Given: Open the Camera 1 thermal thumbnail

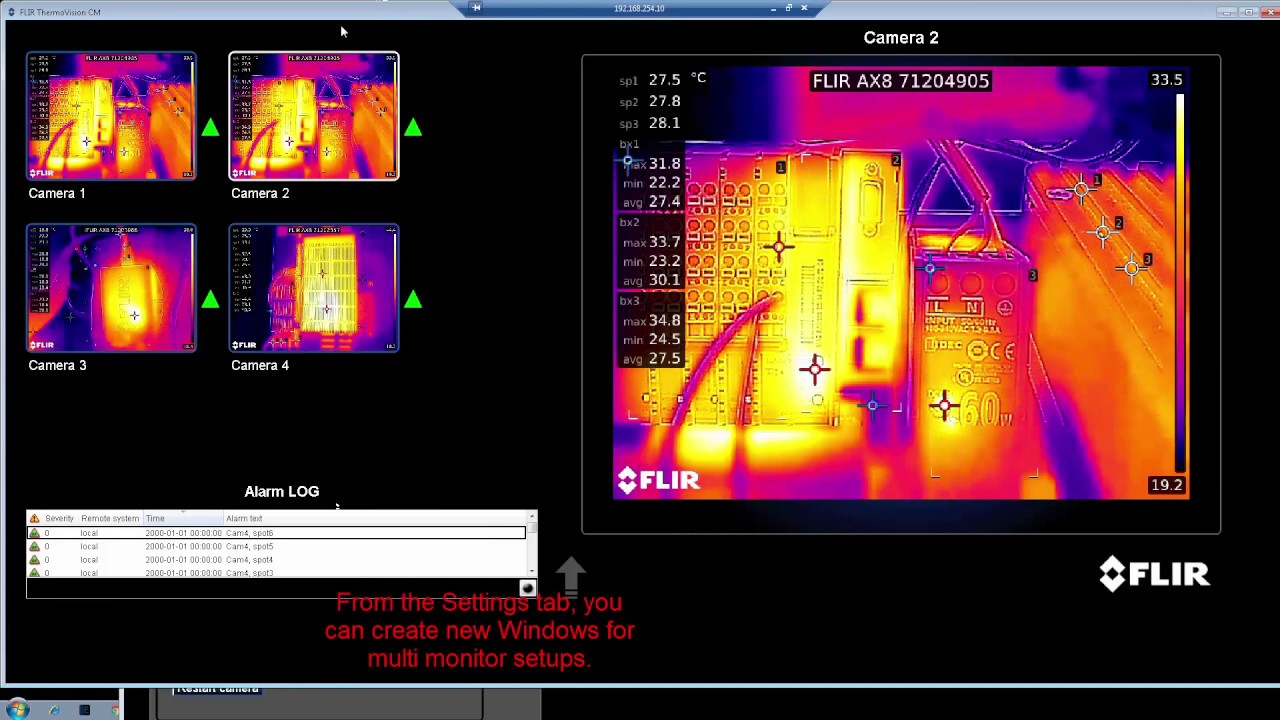Looking at the screenshot, I should pos(111,116).
